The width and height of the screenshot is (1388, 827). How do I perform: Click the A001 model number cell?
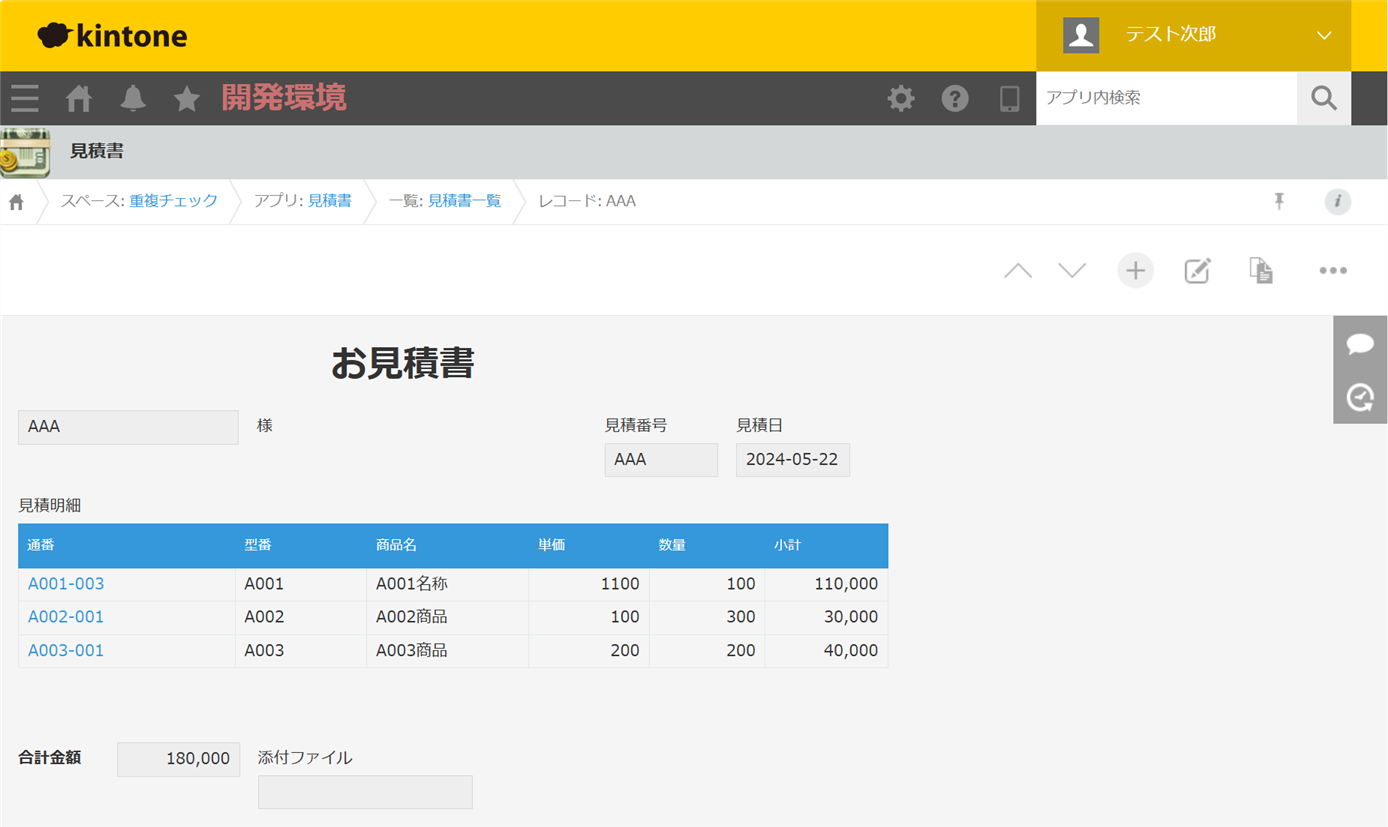coord(301,584)
